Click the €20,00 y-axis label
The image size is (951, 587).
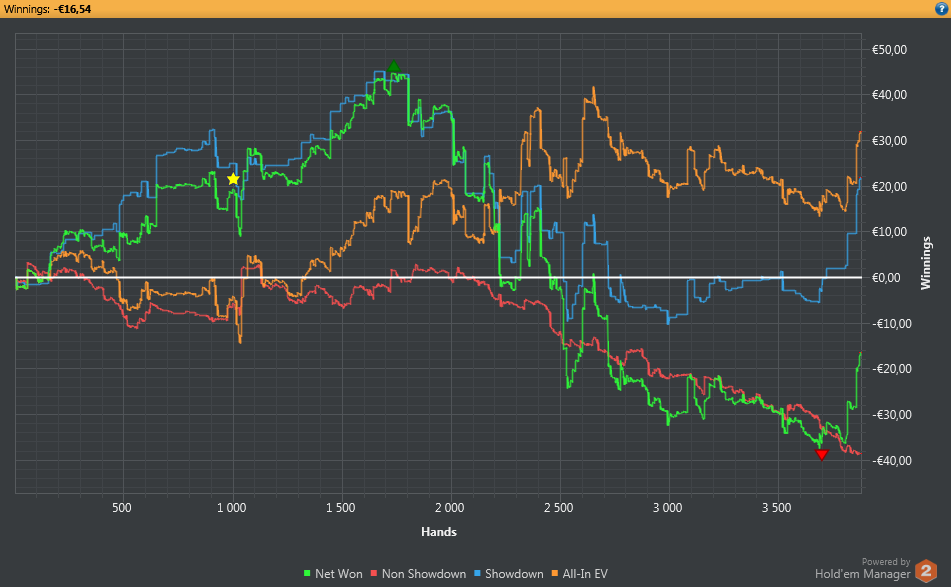(x=889, y=187)
